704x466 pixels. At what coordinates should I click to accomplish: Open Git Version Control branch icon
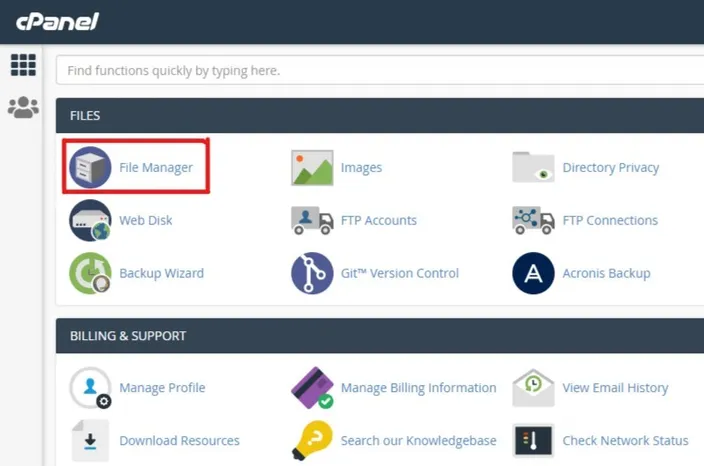click(312, 273)
